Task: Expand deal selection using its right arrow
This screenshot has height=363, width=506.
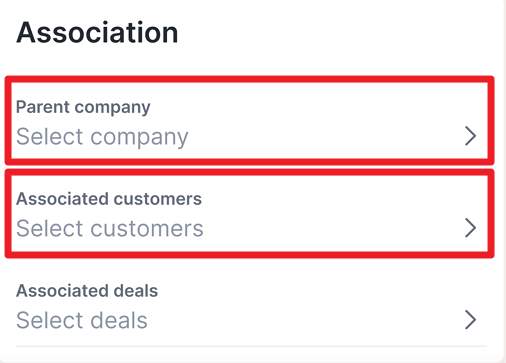Action: point(470,320)
